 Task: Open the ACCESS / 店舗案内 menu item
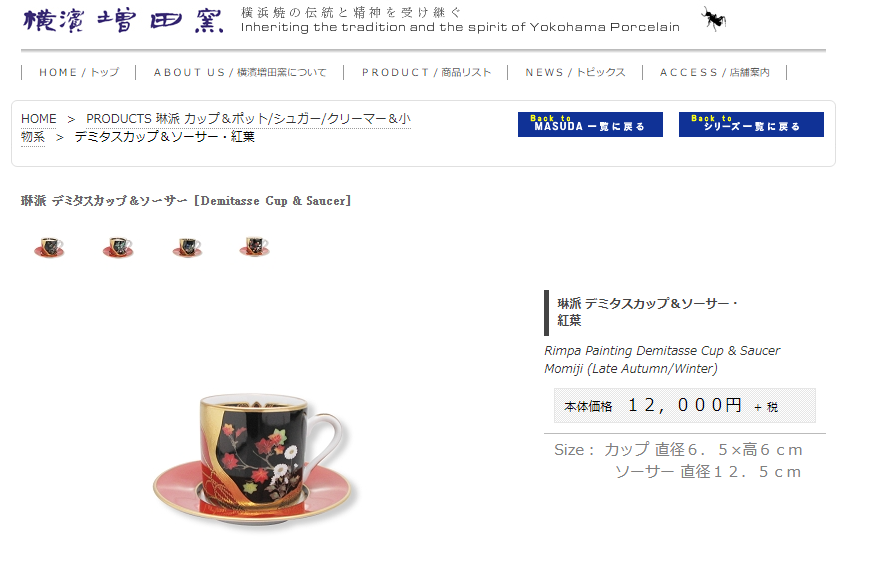coord(714,73)
